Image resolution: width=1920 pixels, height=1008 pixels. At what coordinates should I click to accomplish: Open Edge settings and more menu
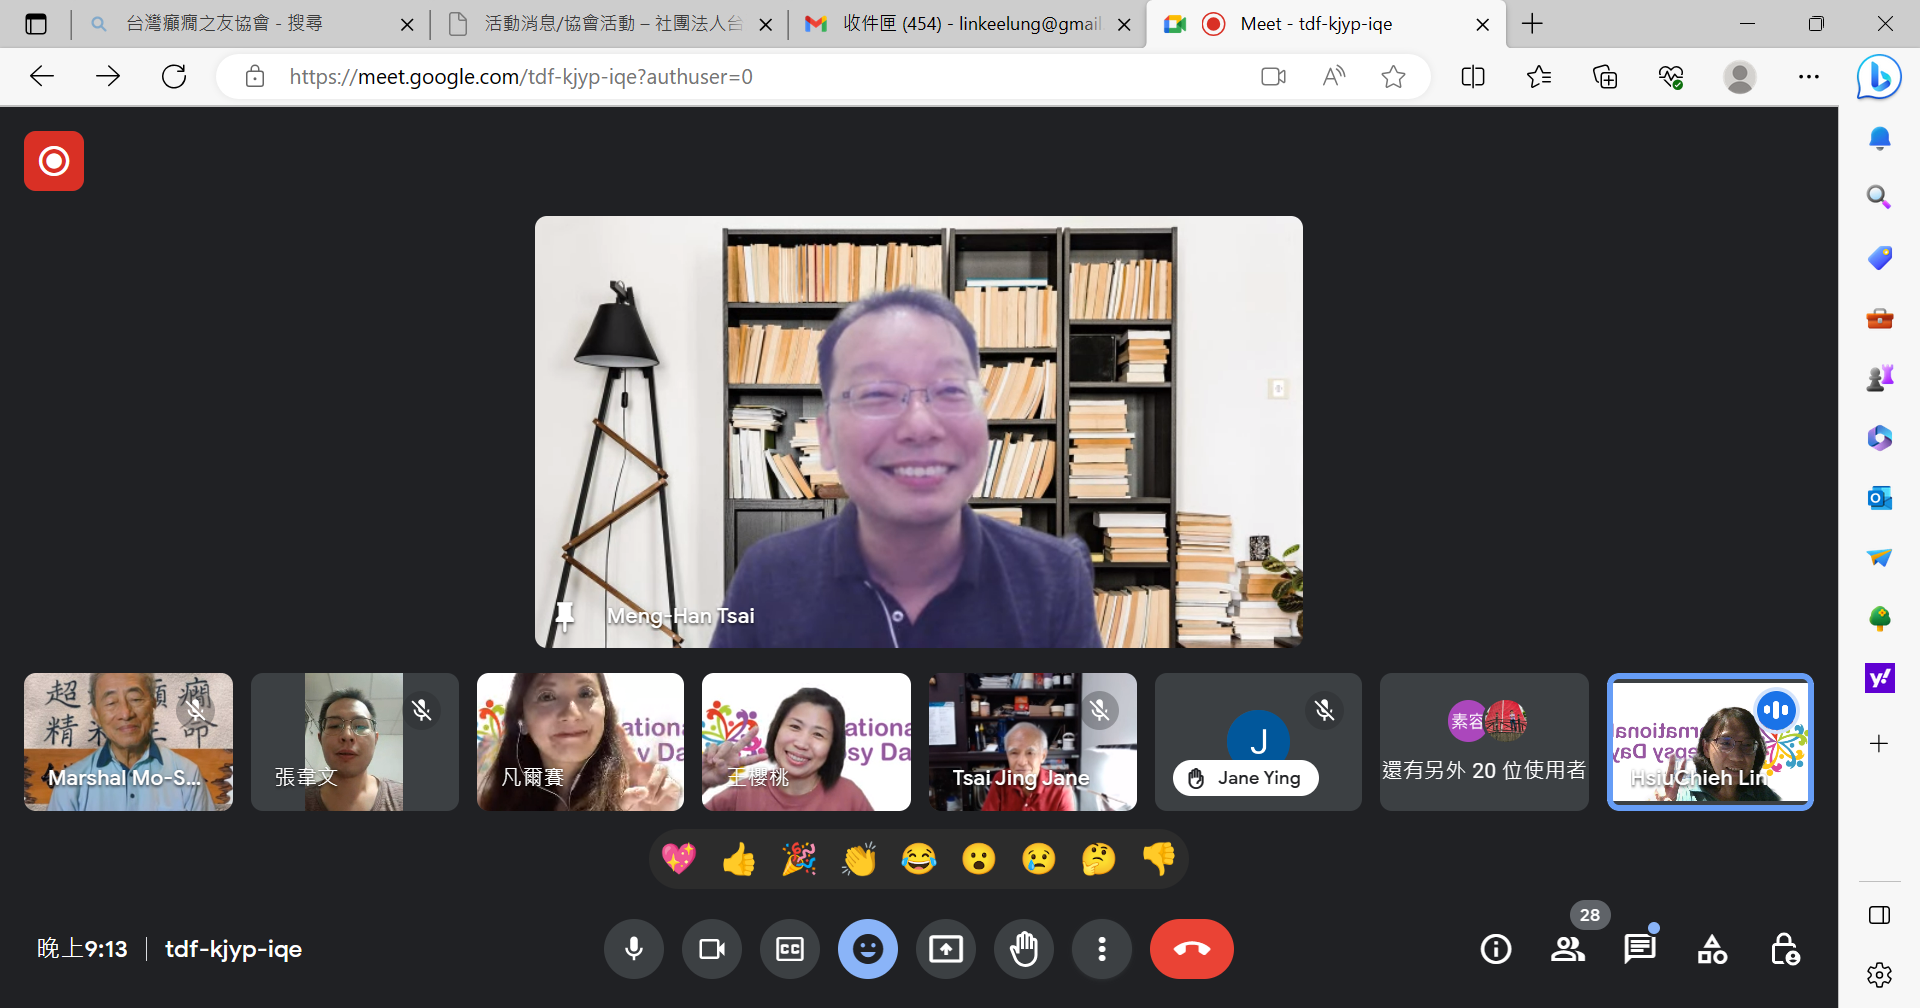[x=1809, y=77]
